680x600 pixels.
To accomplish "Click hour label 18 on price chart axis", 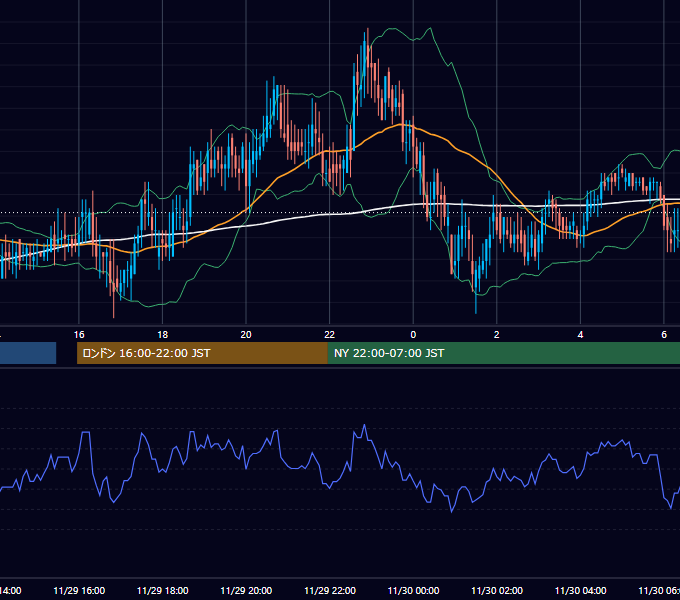I will click(x=163, y=334).
